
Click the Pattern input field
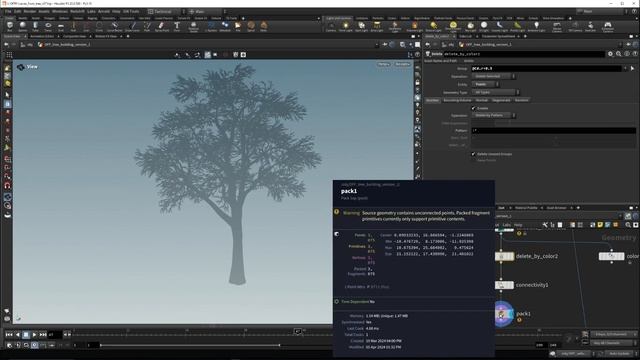point(553,131)
